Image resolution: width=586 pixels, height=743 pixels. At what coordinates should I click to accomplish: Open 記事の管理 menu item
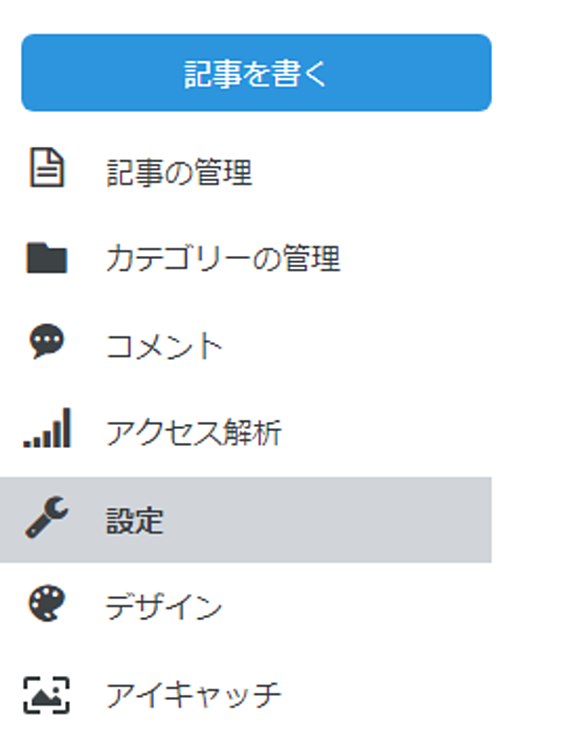[x=179, y=172]
